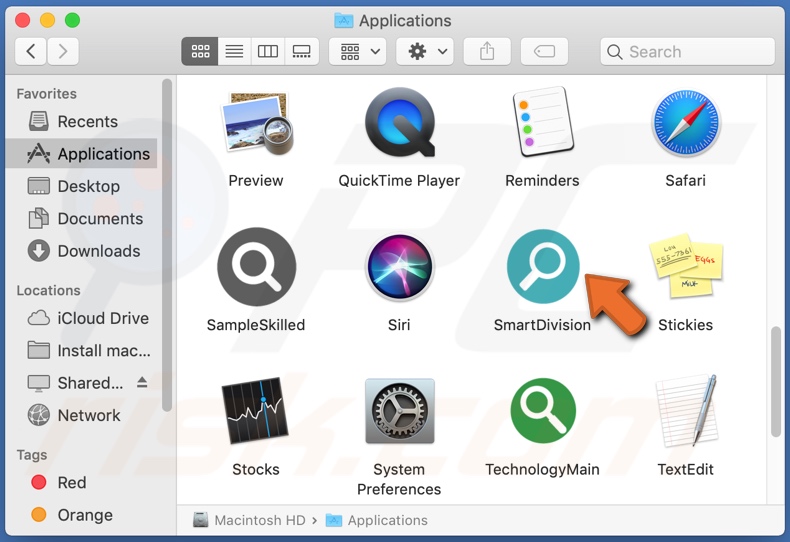This screenshot has height=542, width=790.
Task: Open Desktop in the sidebar
Action: point(82,186)
